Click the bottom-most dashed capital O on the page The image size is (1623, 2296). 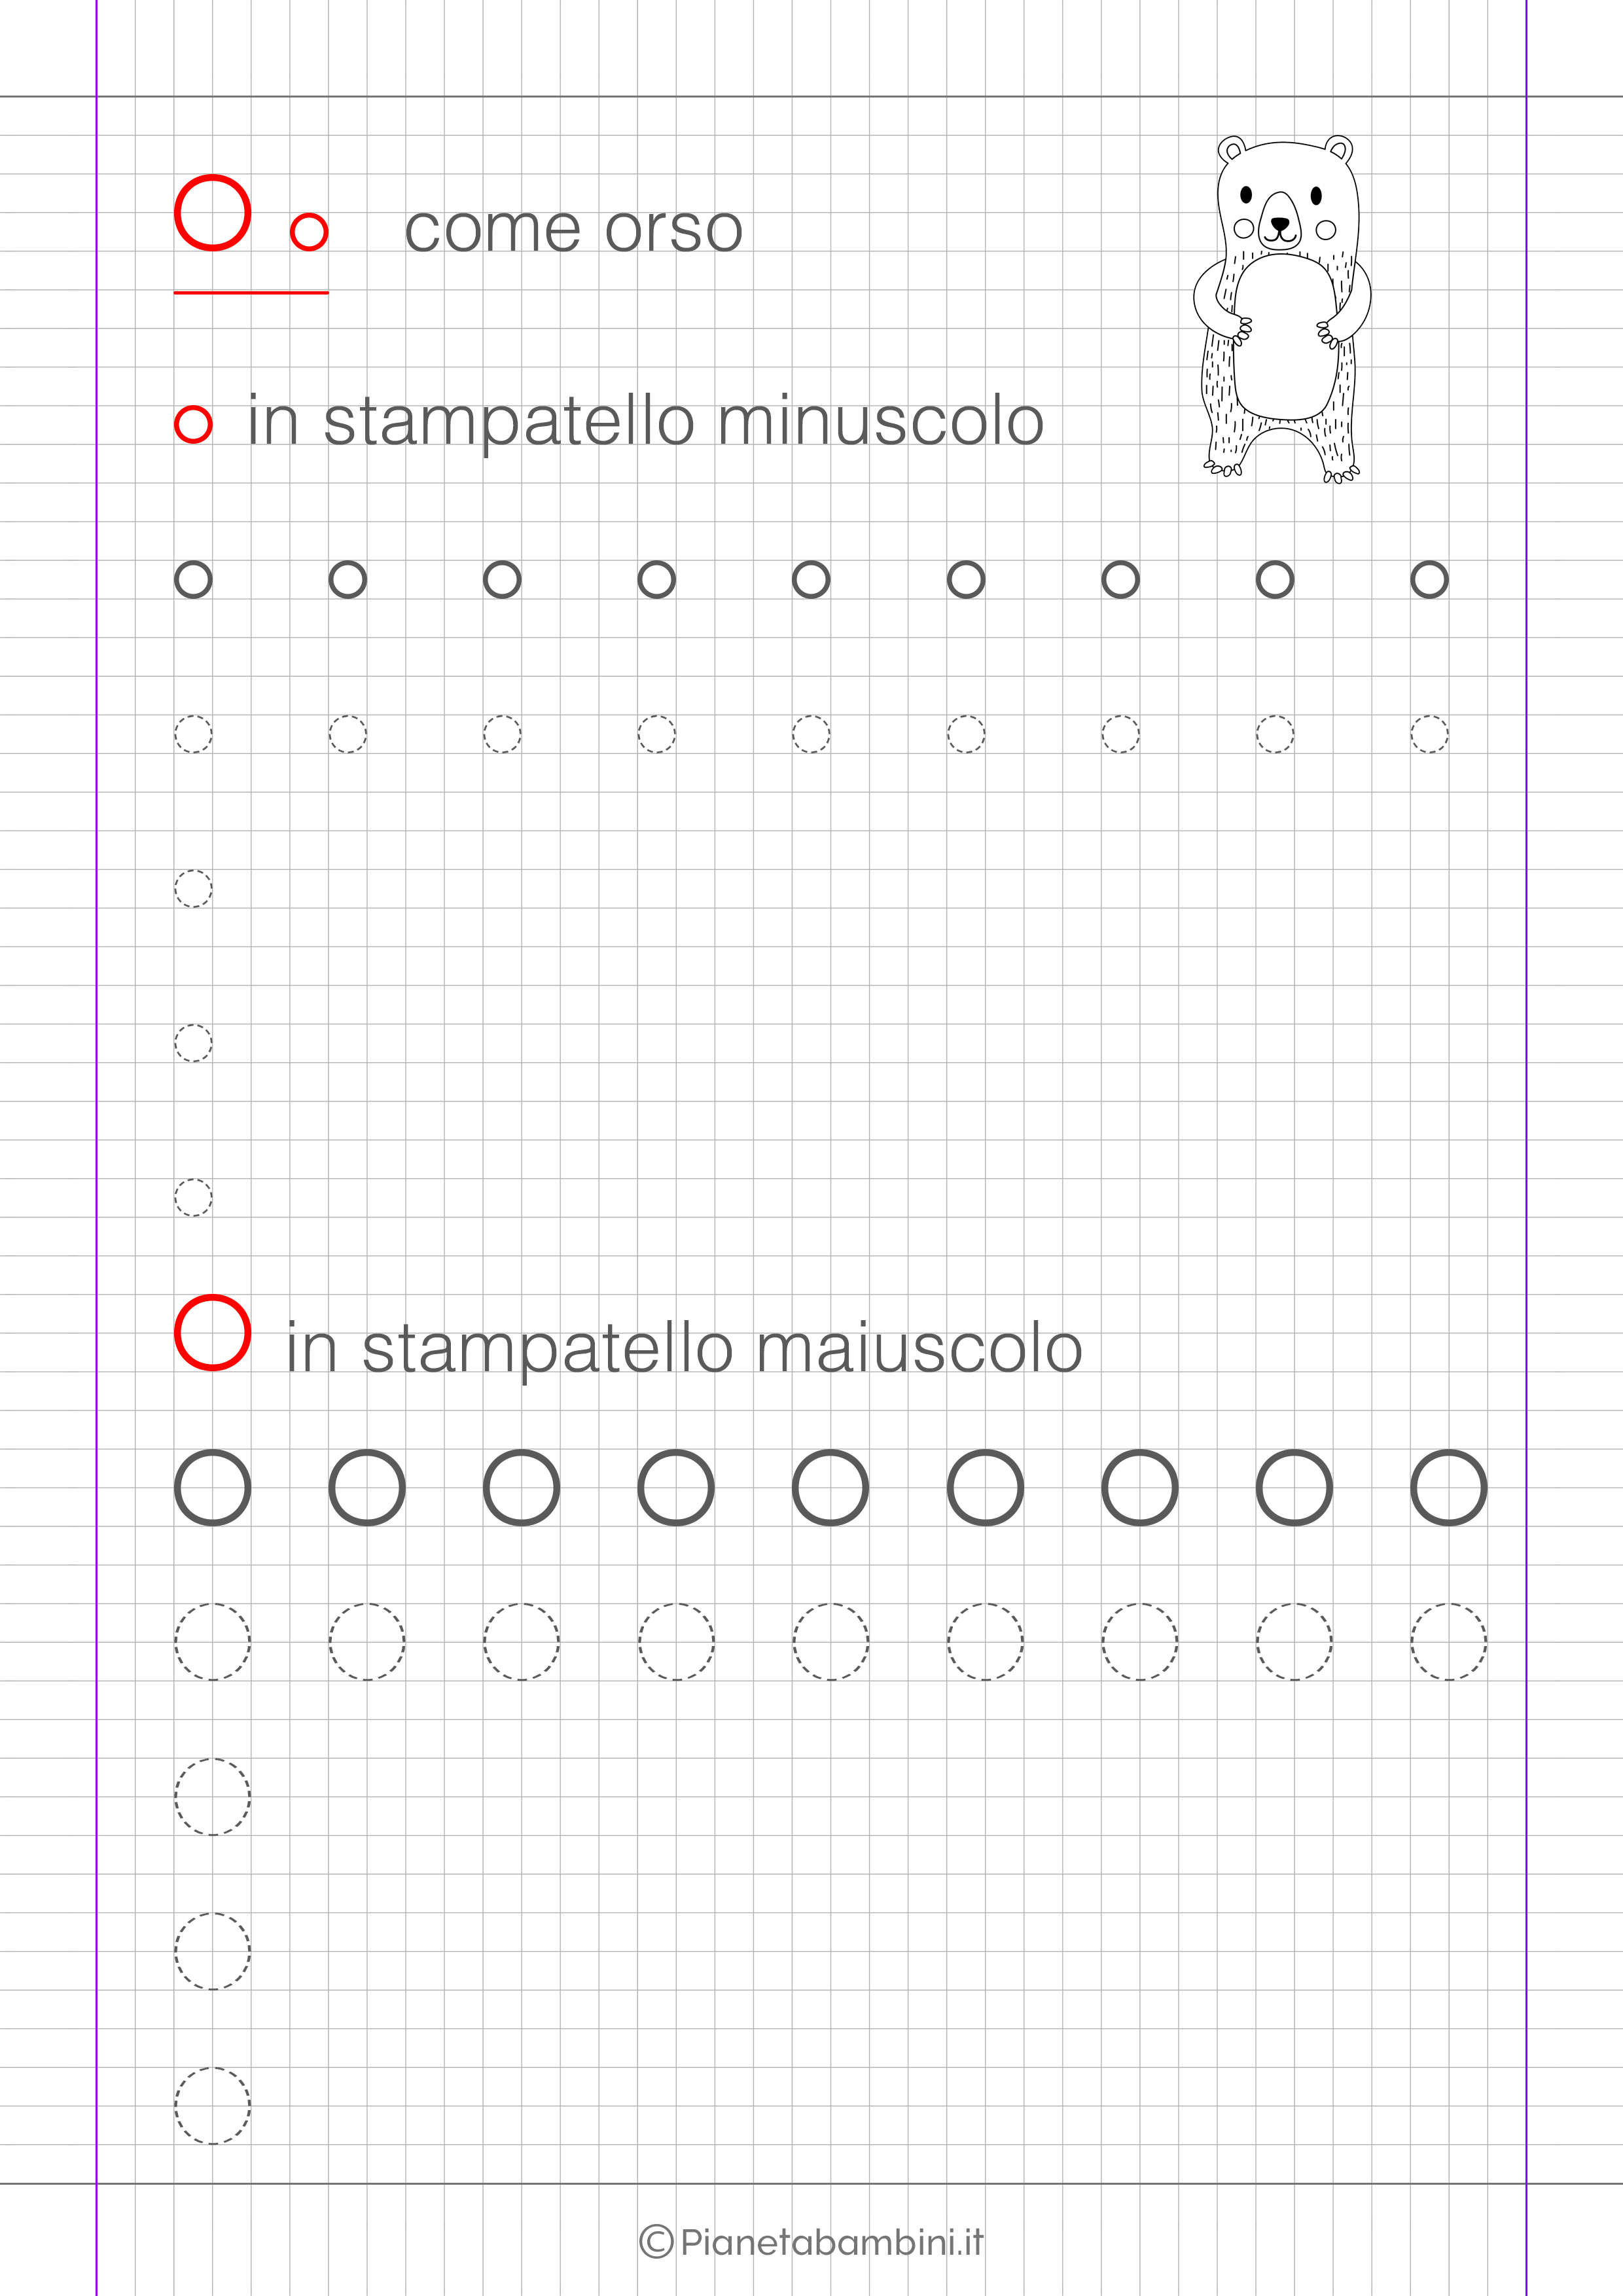[x=212, y=2105]
